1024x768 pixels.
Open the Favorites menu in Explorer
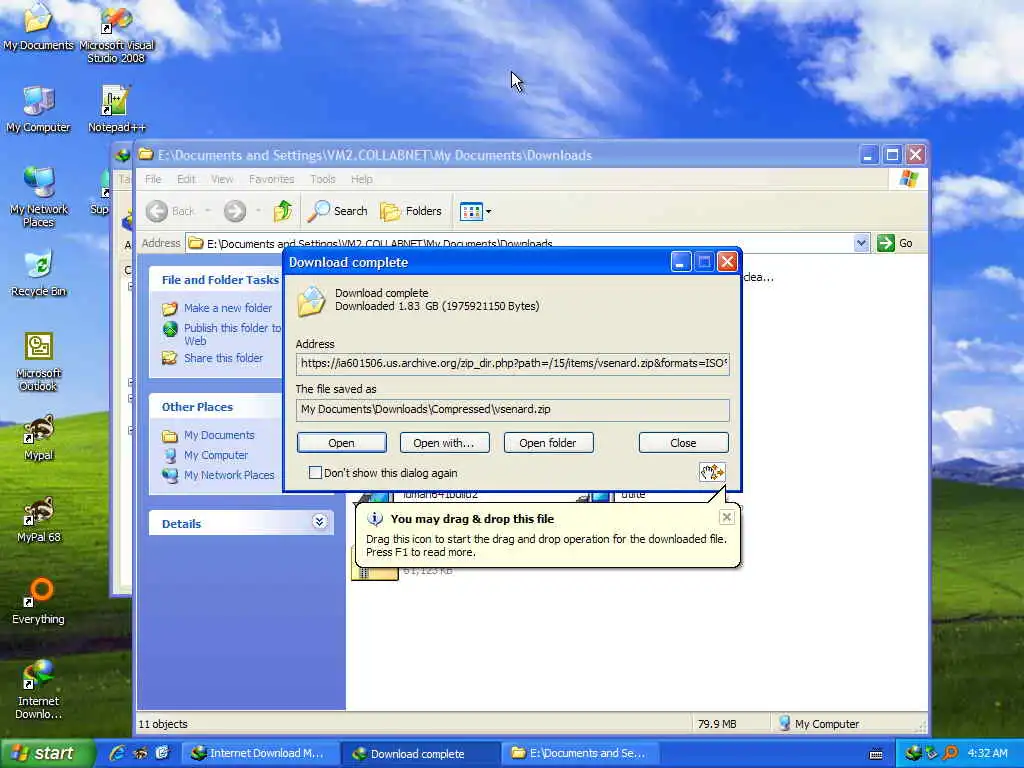pyautogui.click(x=272, y=179)
